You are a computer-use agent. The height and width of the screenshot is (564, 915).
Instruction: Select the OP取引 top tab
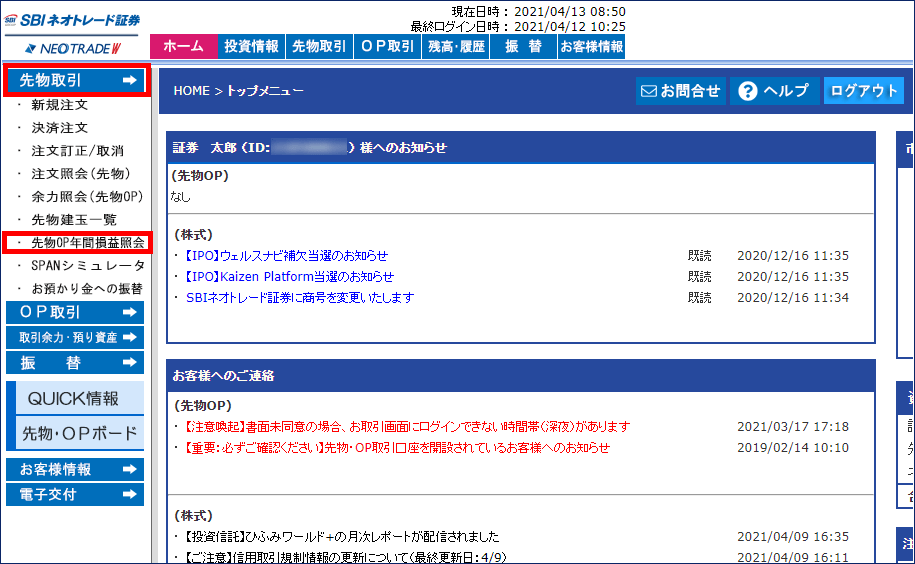click(387, 47)
